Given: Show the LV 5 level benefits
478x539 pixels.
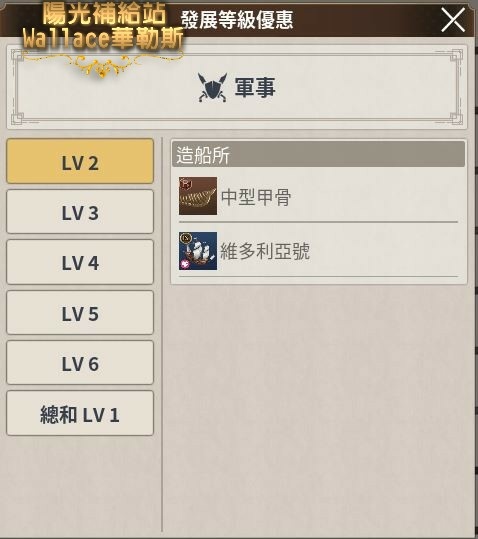Looking at the screenshot, I should point(80,312).
